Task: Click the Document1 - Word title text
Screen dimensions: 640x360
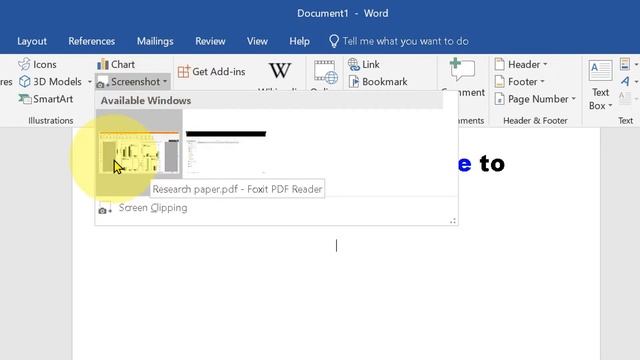Action: [342, 13]
